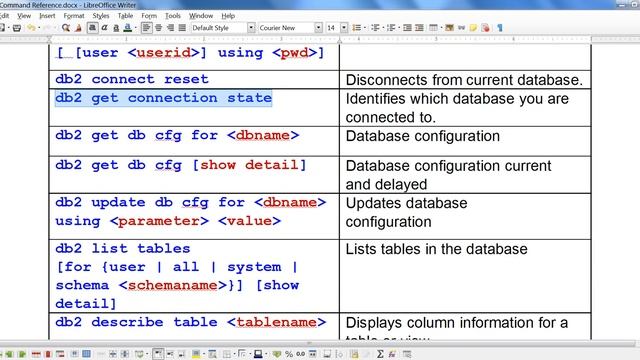Click the highlighted 'db2 get connection state' text
The image size is (640, 360).
pos(163,98)
